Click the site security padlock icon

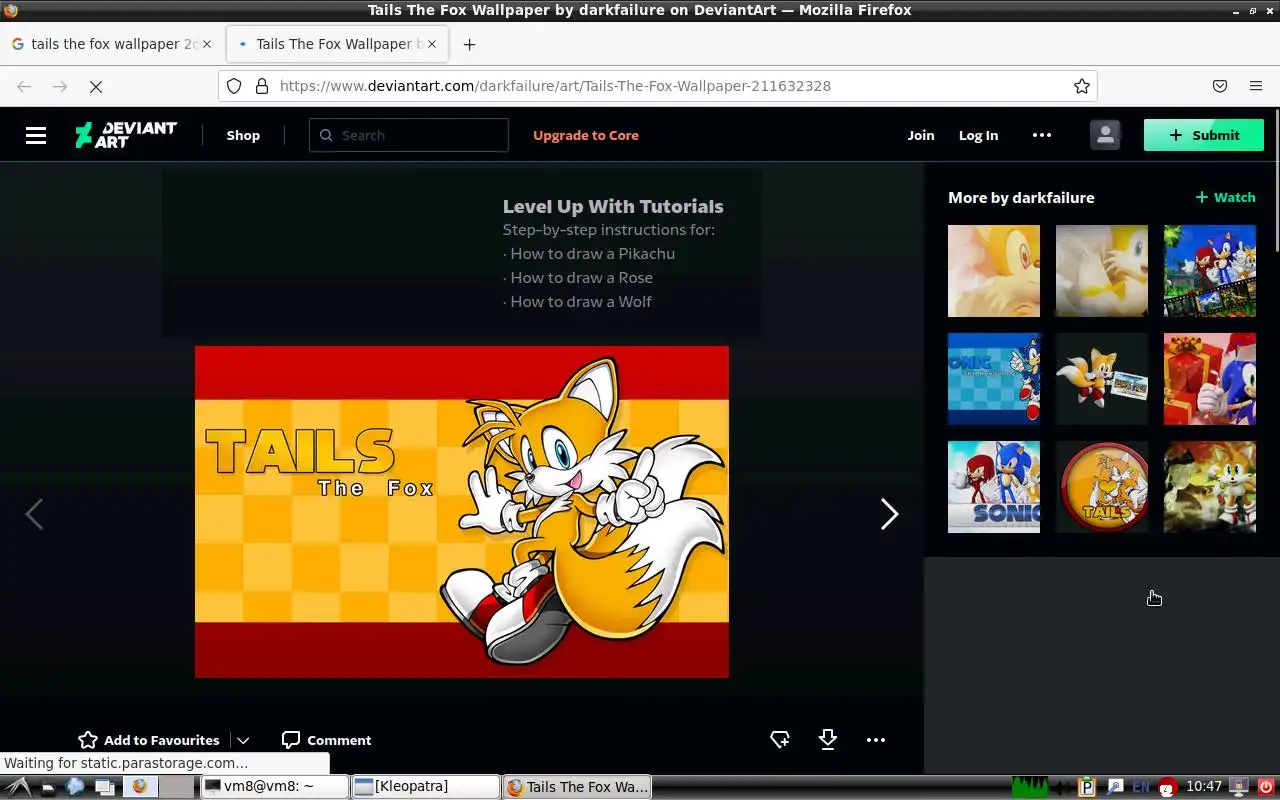(262, 86)
